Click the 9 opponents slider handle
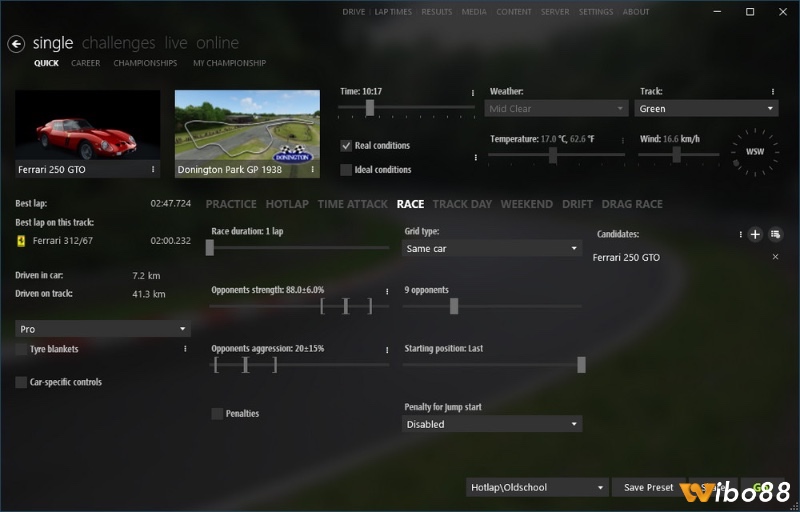 [x=454, y=306]
